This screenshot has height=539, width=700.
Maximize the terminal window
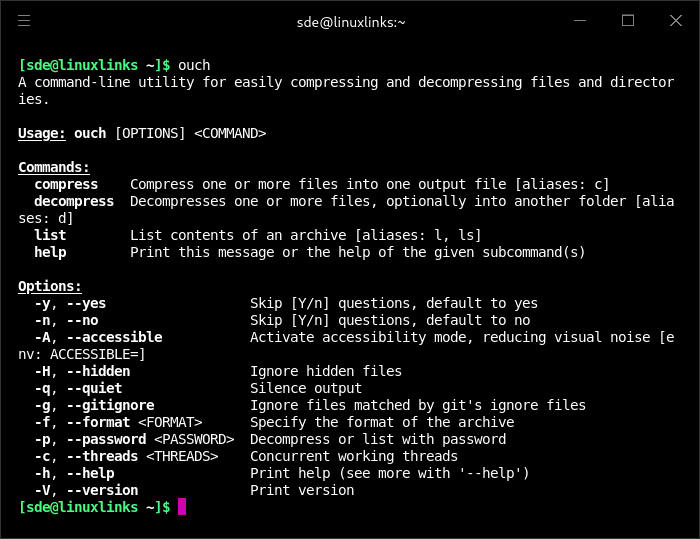[628, 21]
